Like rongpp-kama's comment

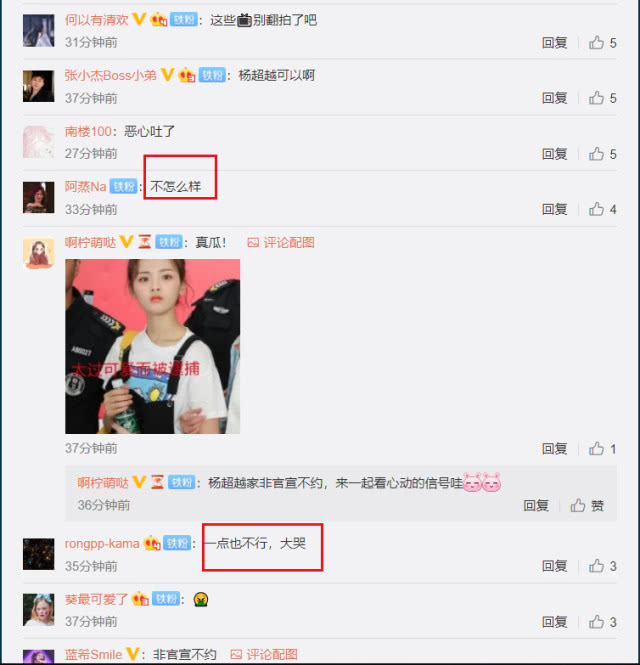point(602,566)
